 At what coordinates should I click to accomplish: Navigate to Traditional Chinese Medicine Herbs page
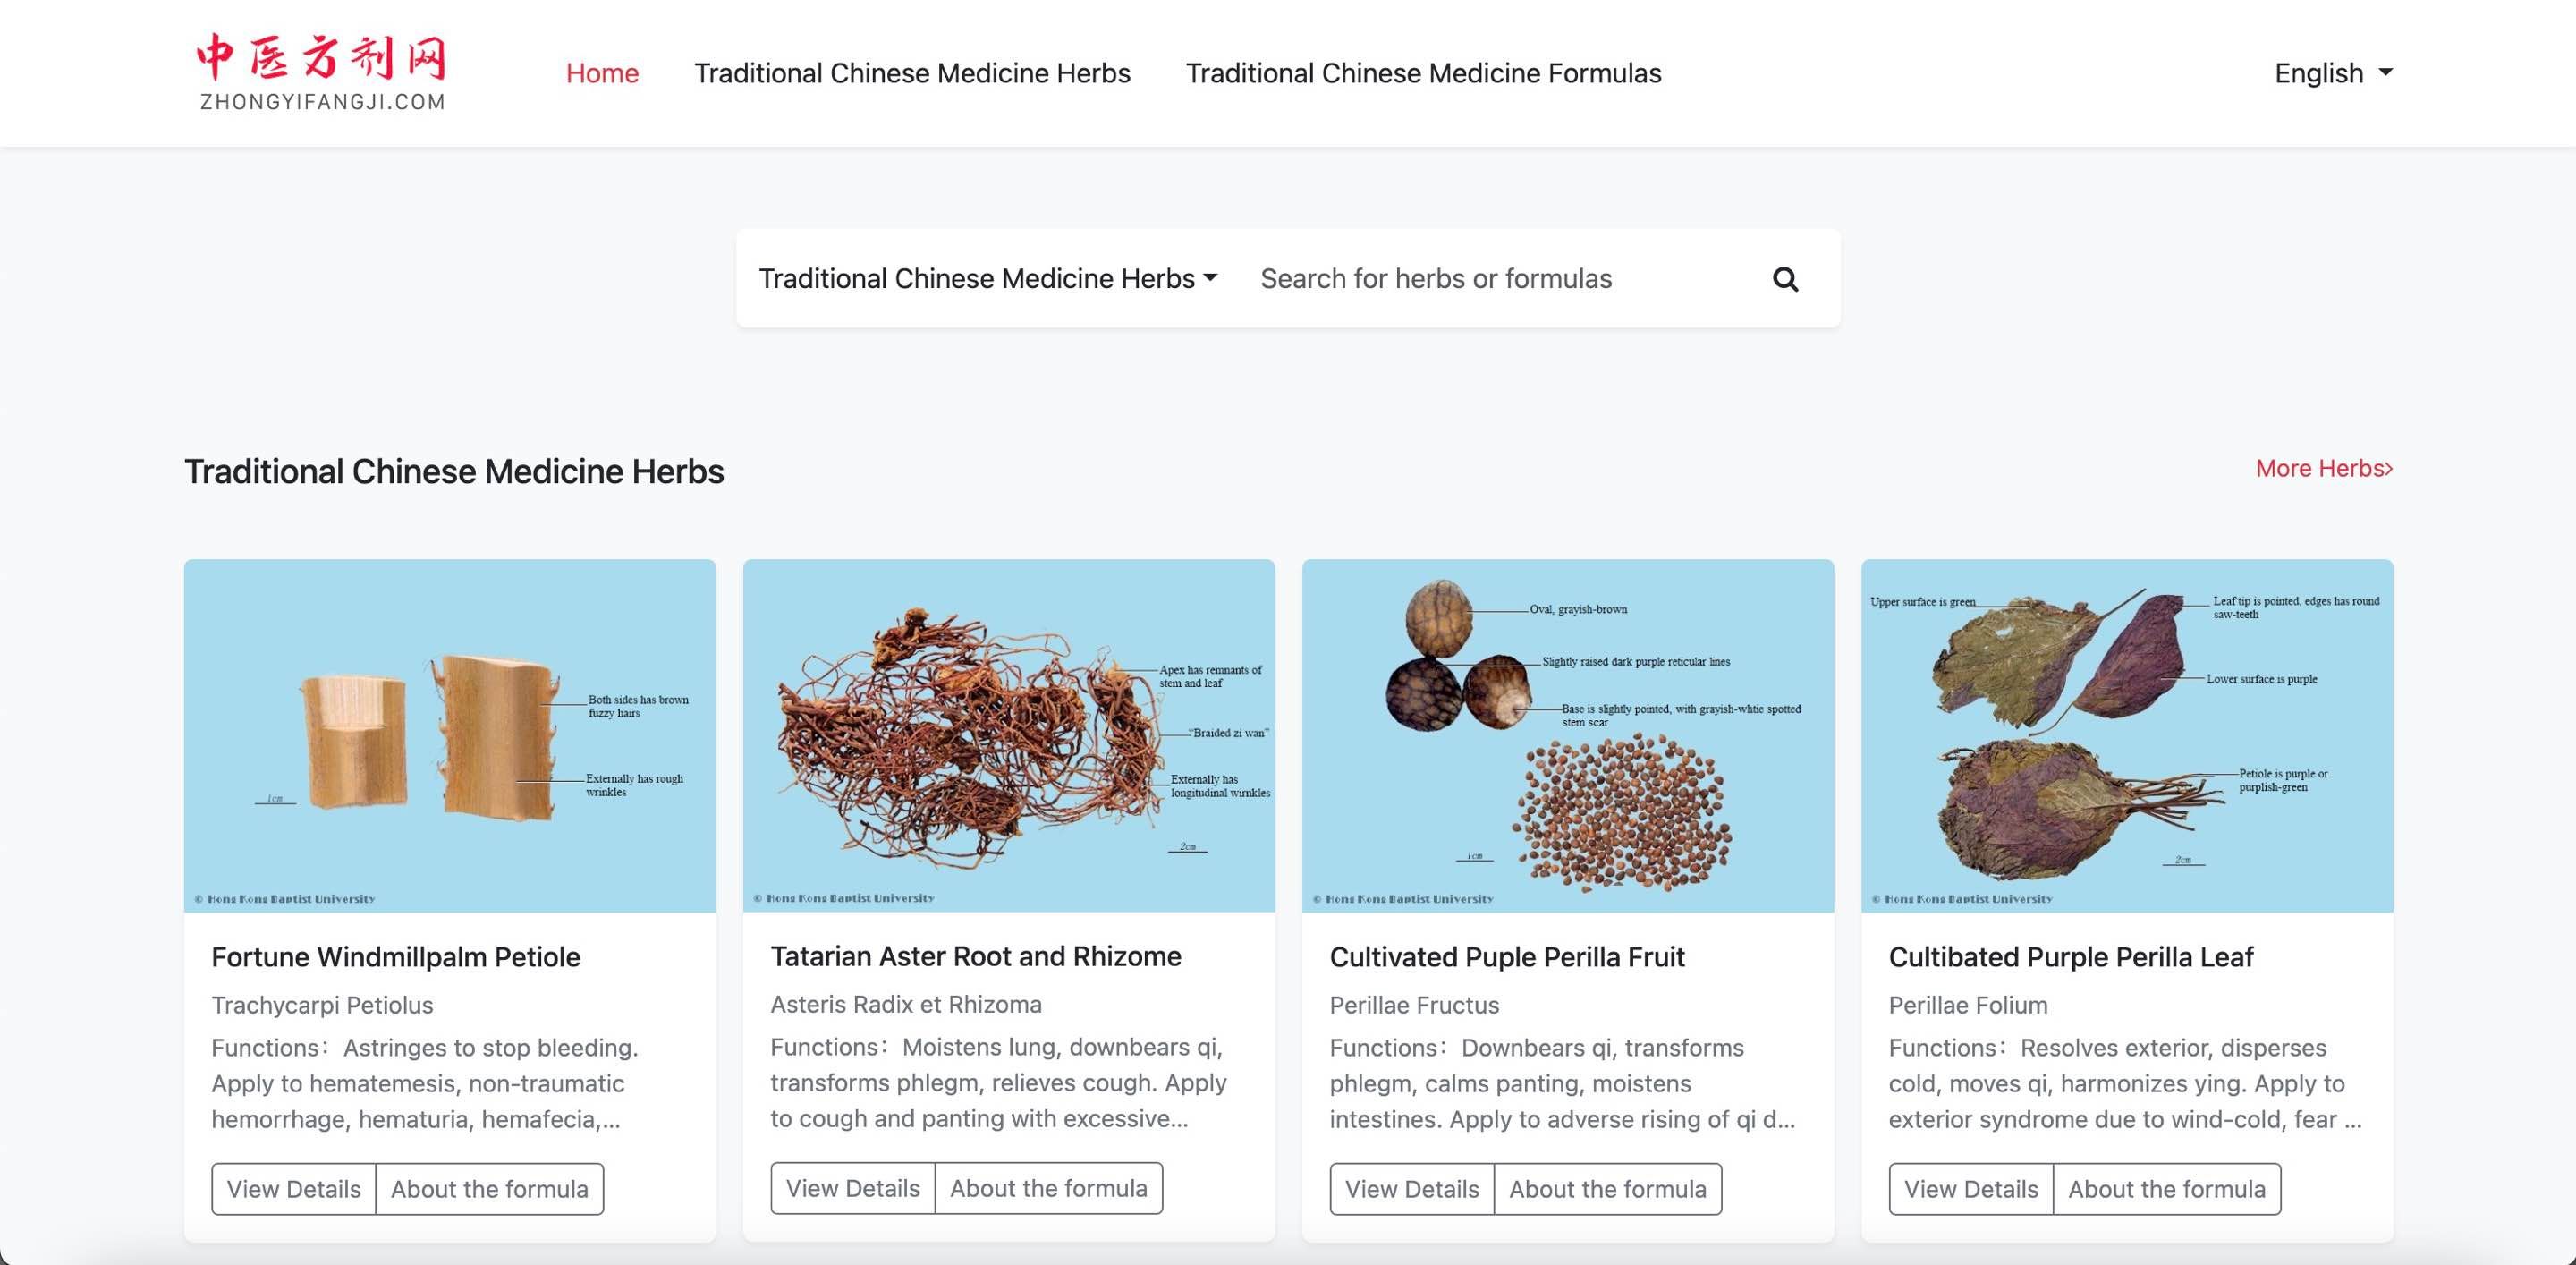[x=913, y=72]
